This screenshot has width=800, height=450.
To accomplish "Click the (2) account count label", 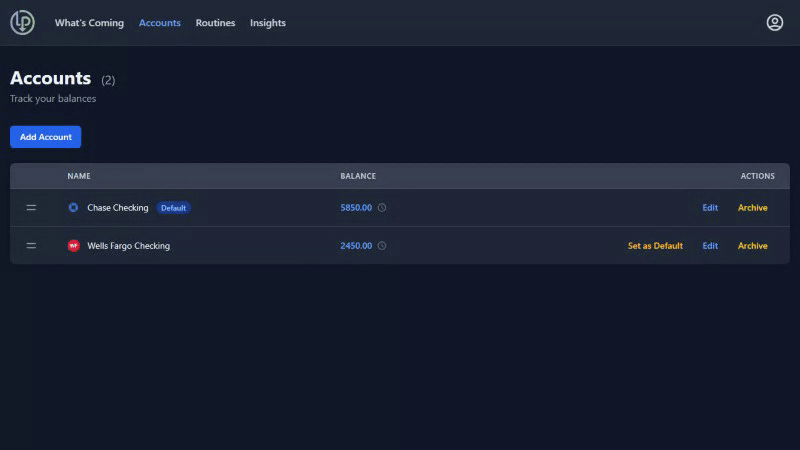I will pyautogui.click(x=108, y=80).
